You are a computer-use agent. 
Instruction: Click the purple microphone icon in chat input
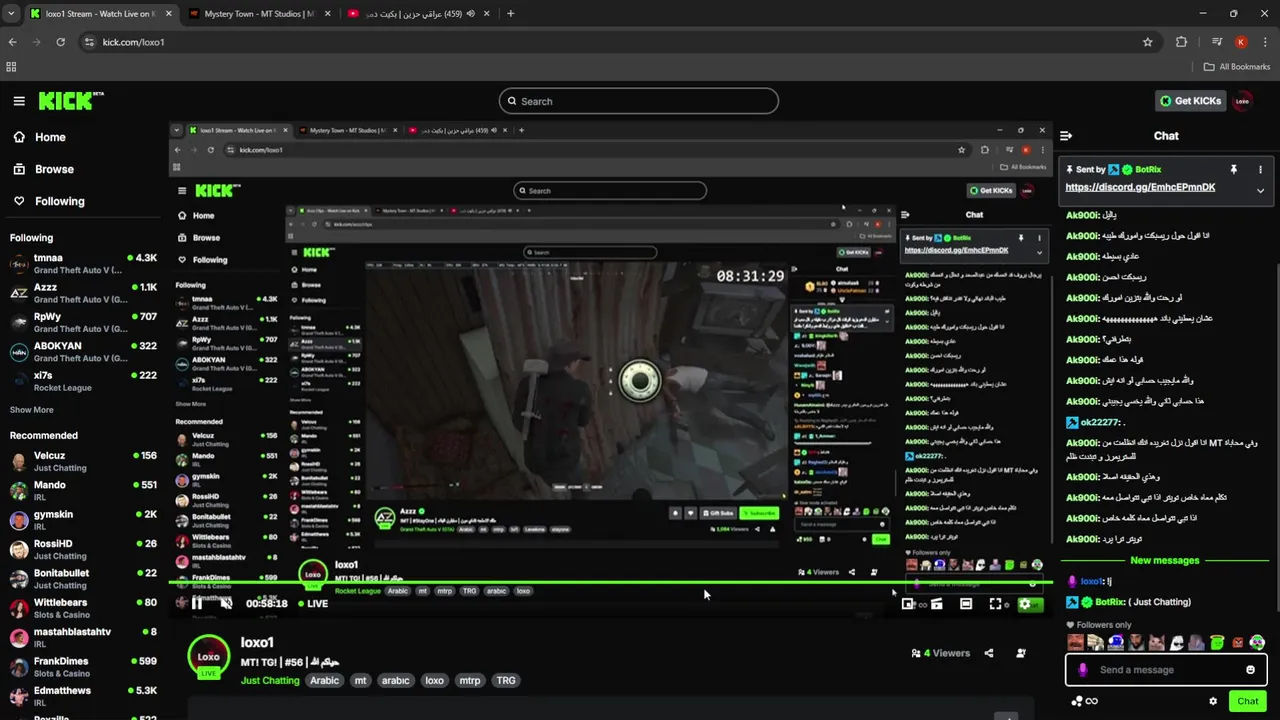coord(1083,670)
